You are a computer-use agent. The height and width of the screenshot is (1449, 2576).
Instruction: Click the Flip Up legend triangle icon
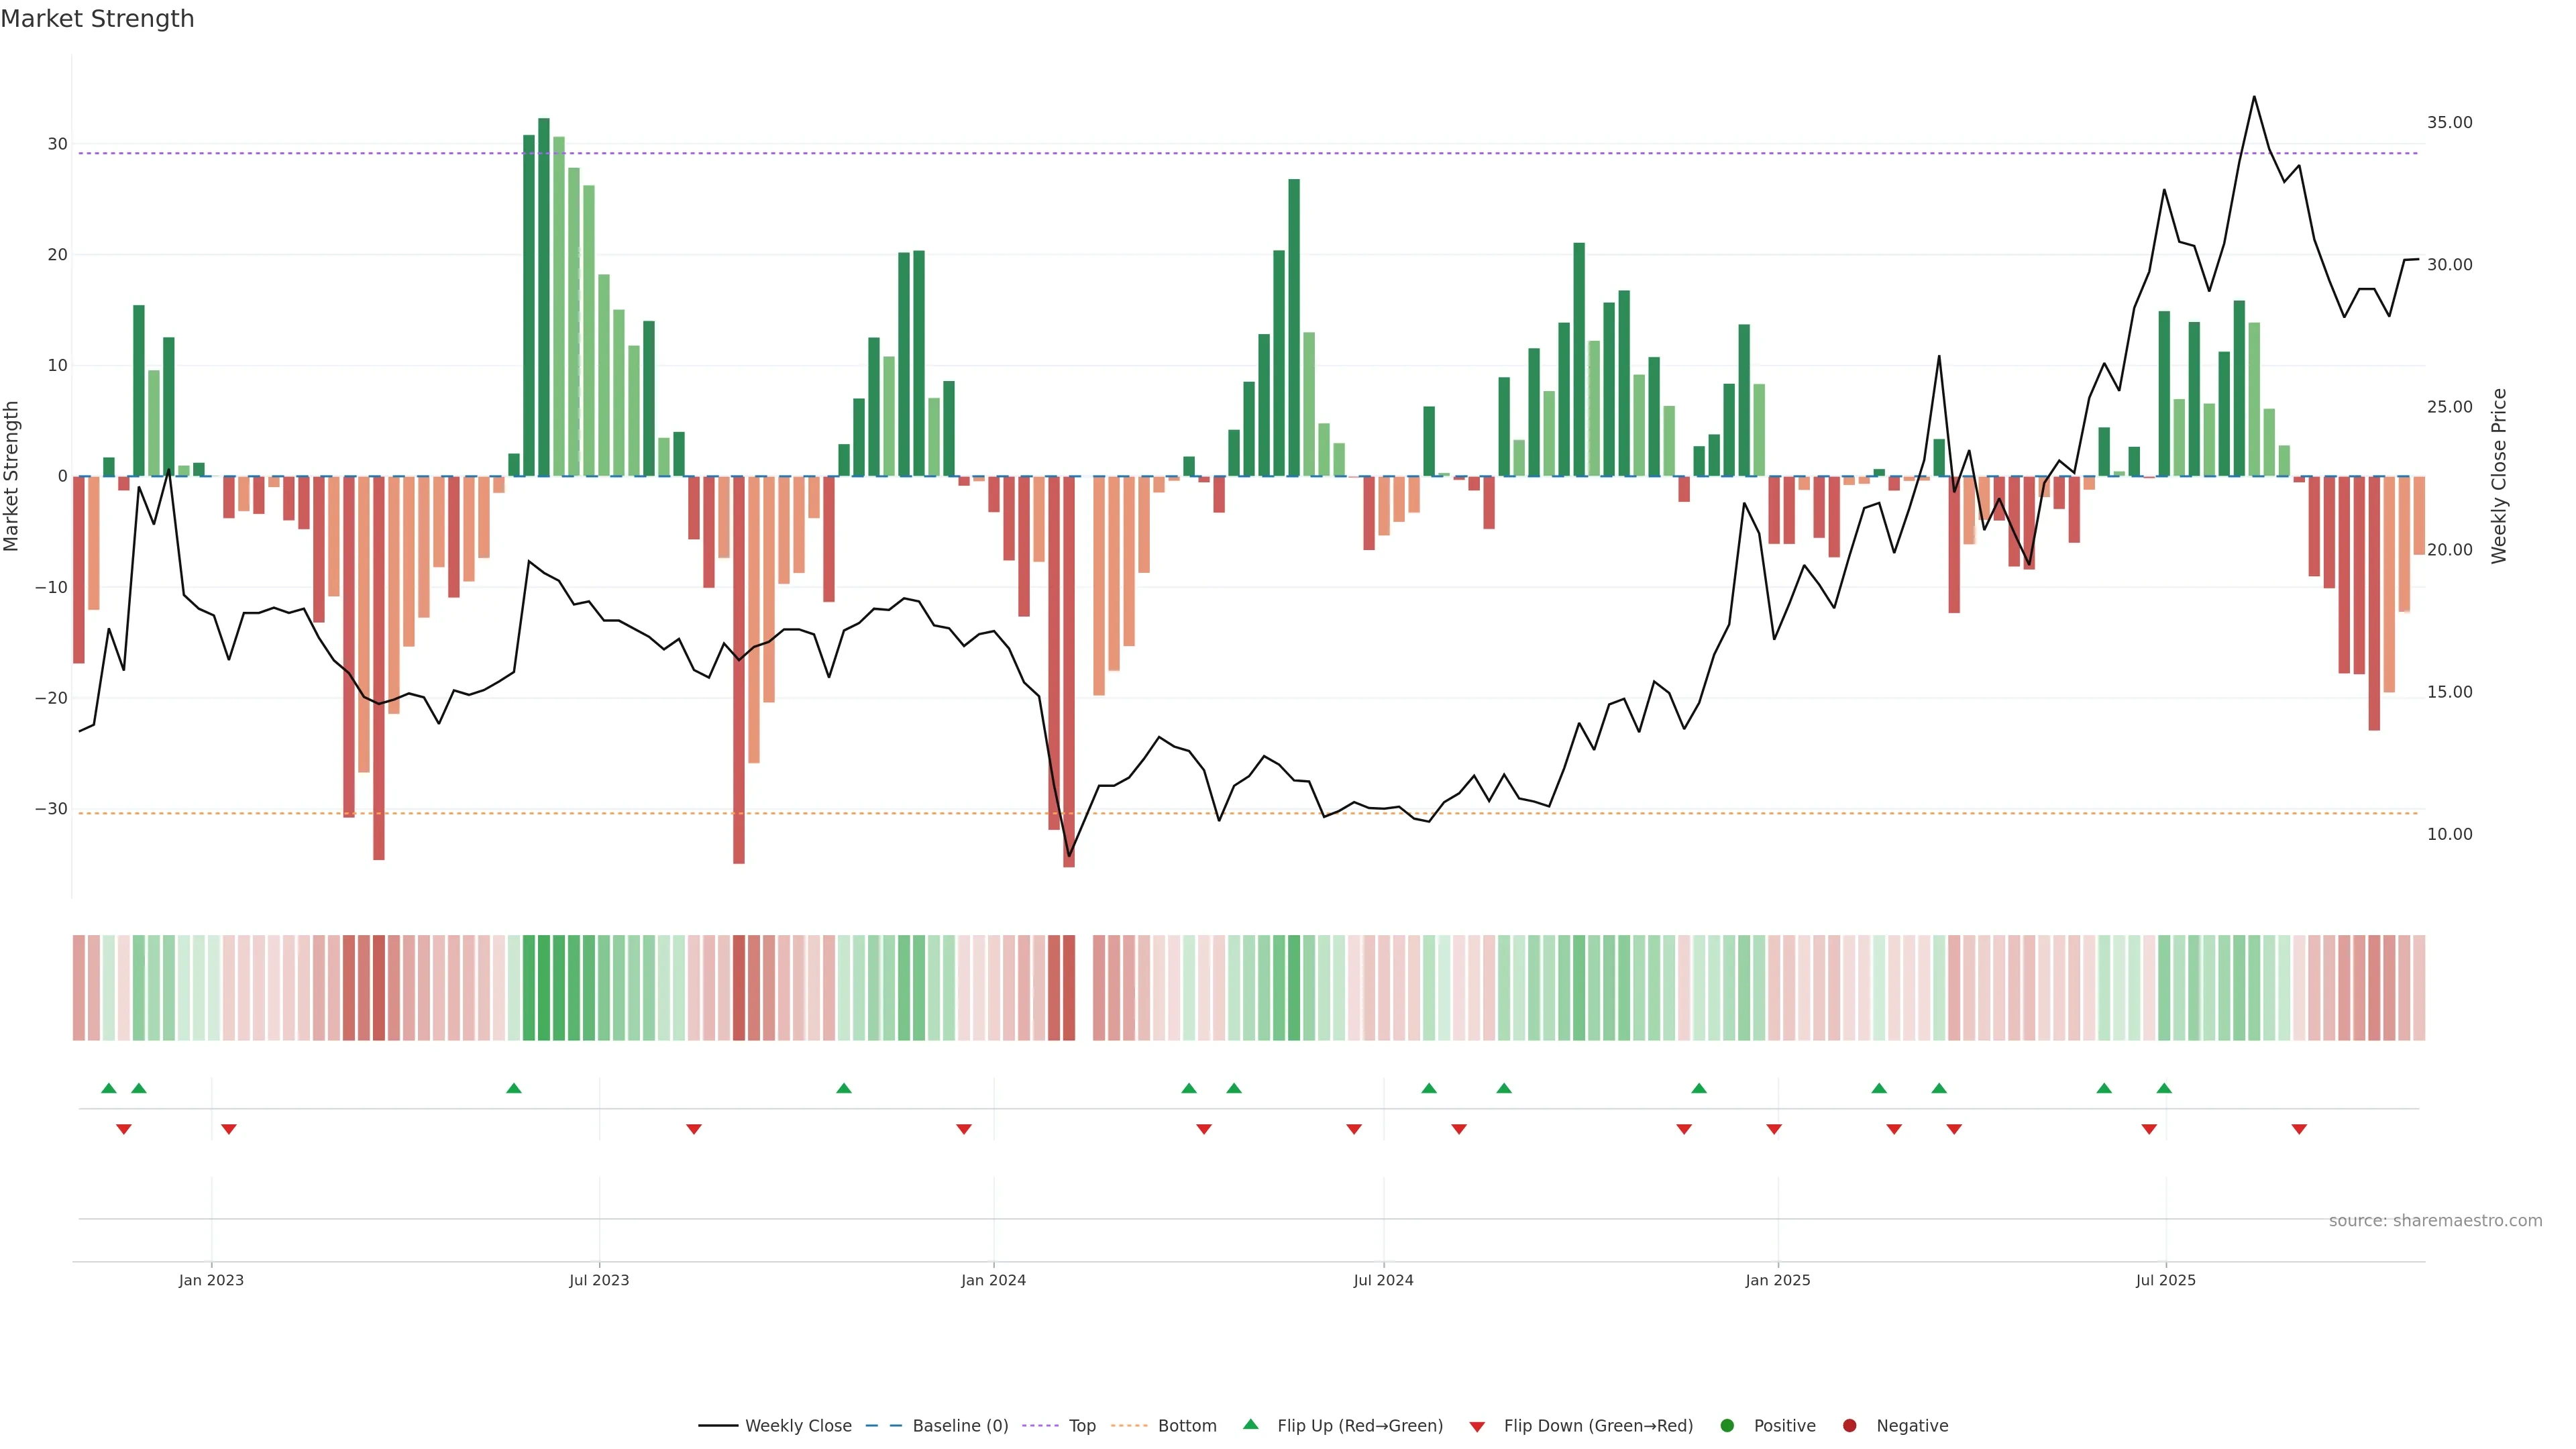1250,1425
